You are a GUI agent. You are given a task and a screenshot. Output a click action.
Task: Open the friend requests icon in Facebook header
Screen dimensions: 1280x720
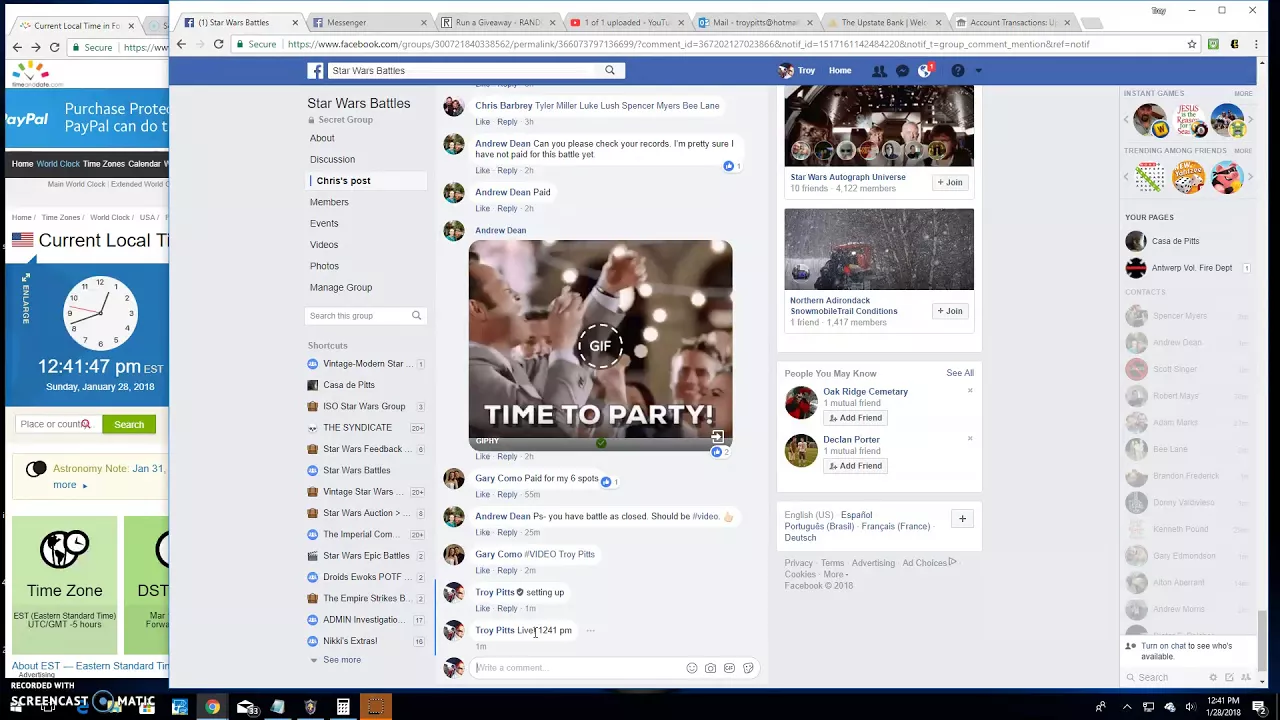click(879, 71)
